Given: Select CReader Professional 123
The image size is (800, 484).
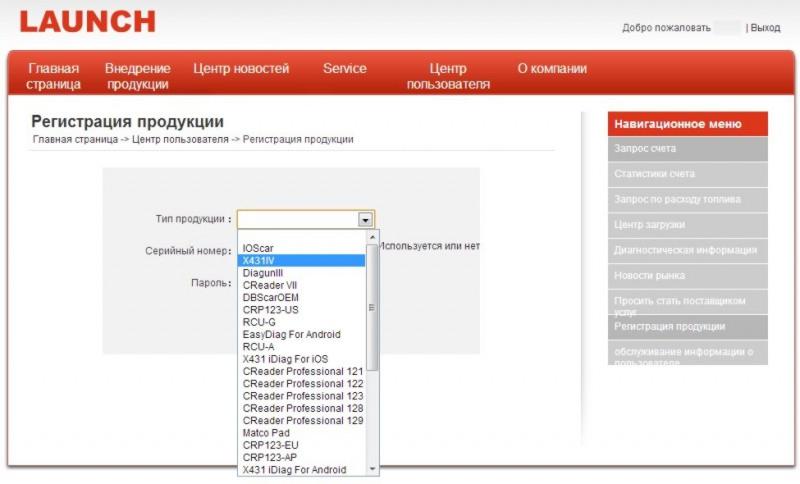Looking at the screenshot, I should (x=302, y=396).
